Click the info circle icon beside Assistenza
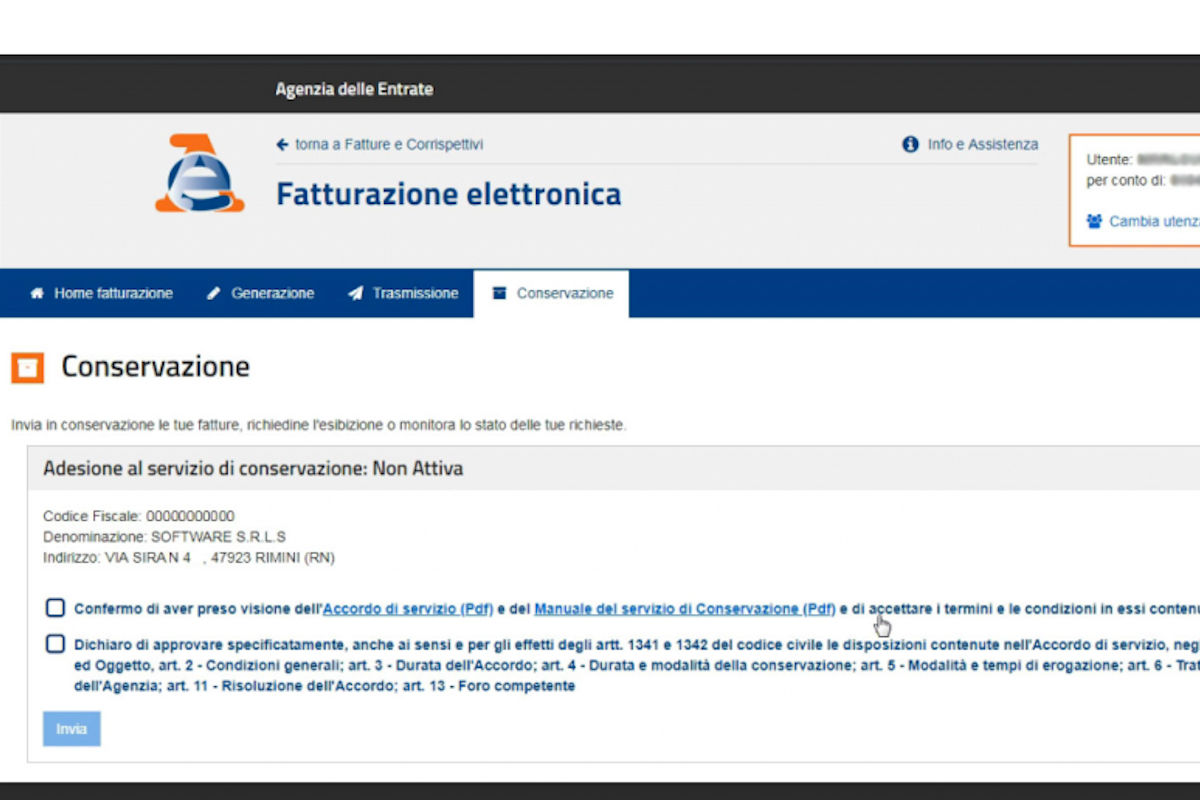This screenshot has width=1200, height=800. [910, 145]
